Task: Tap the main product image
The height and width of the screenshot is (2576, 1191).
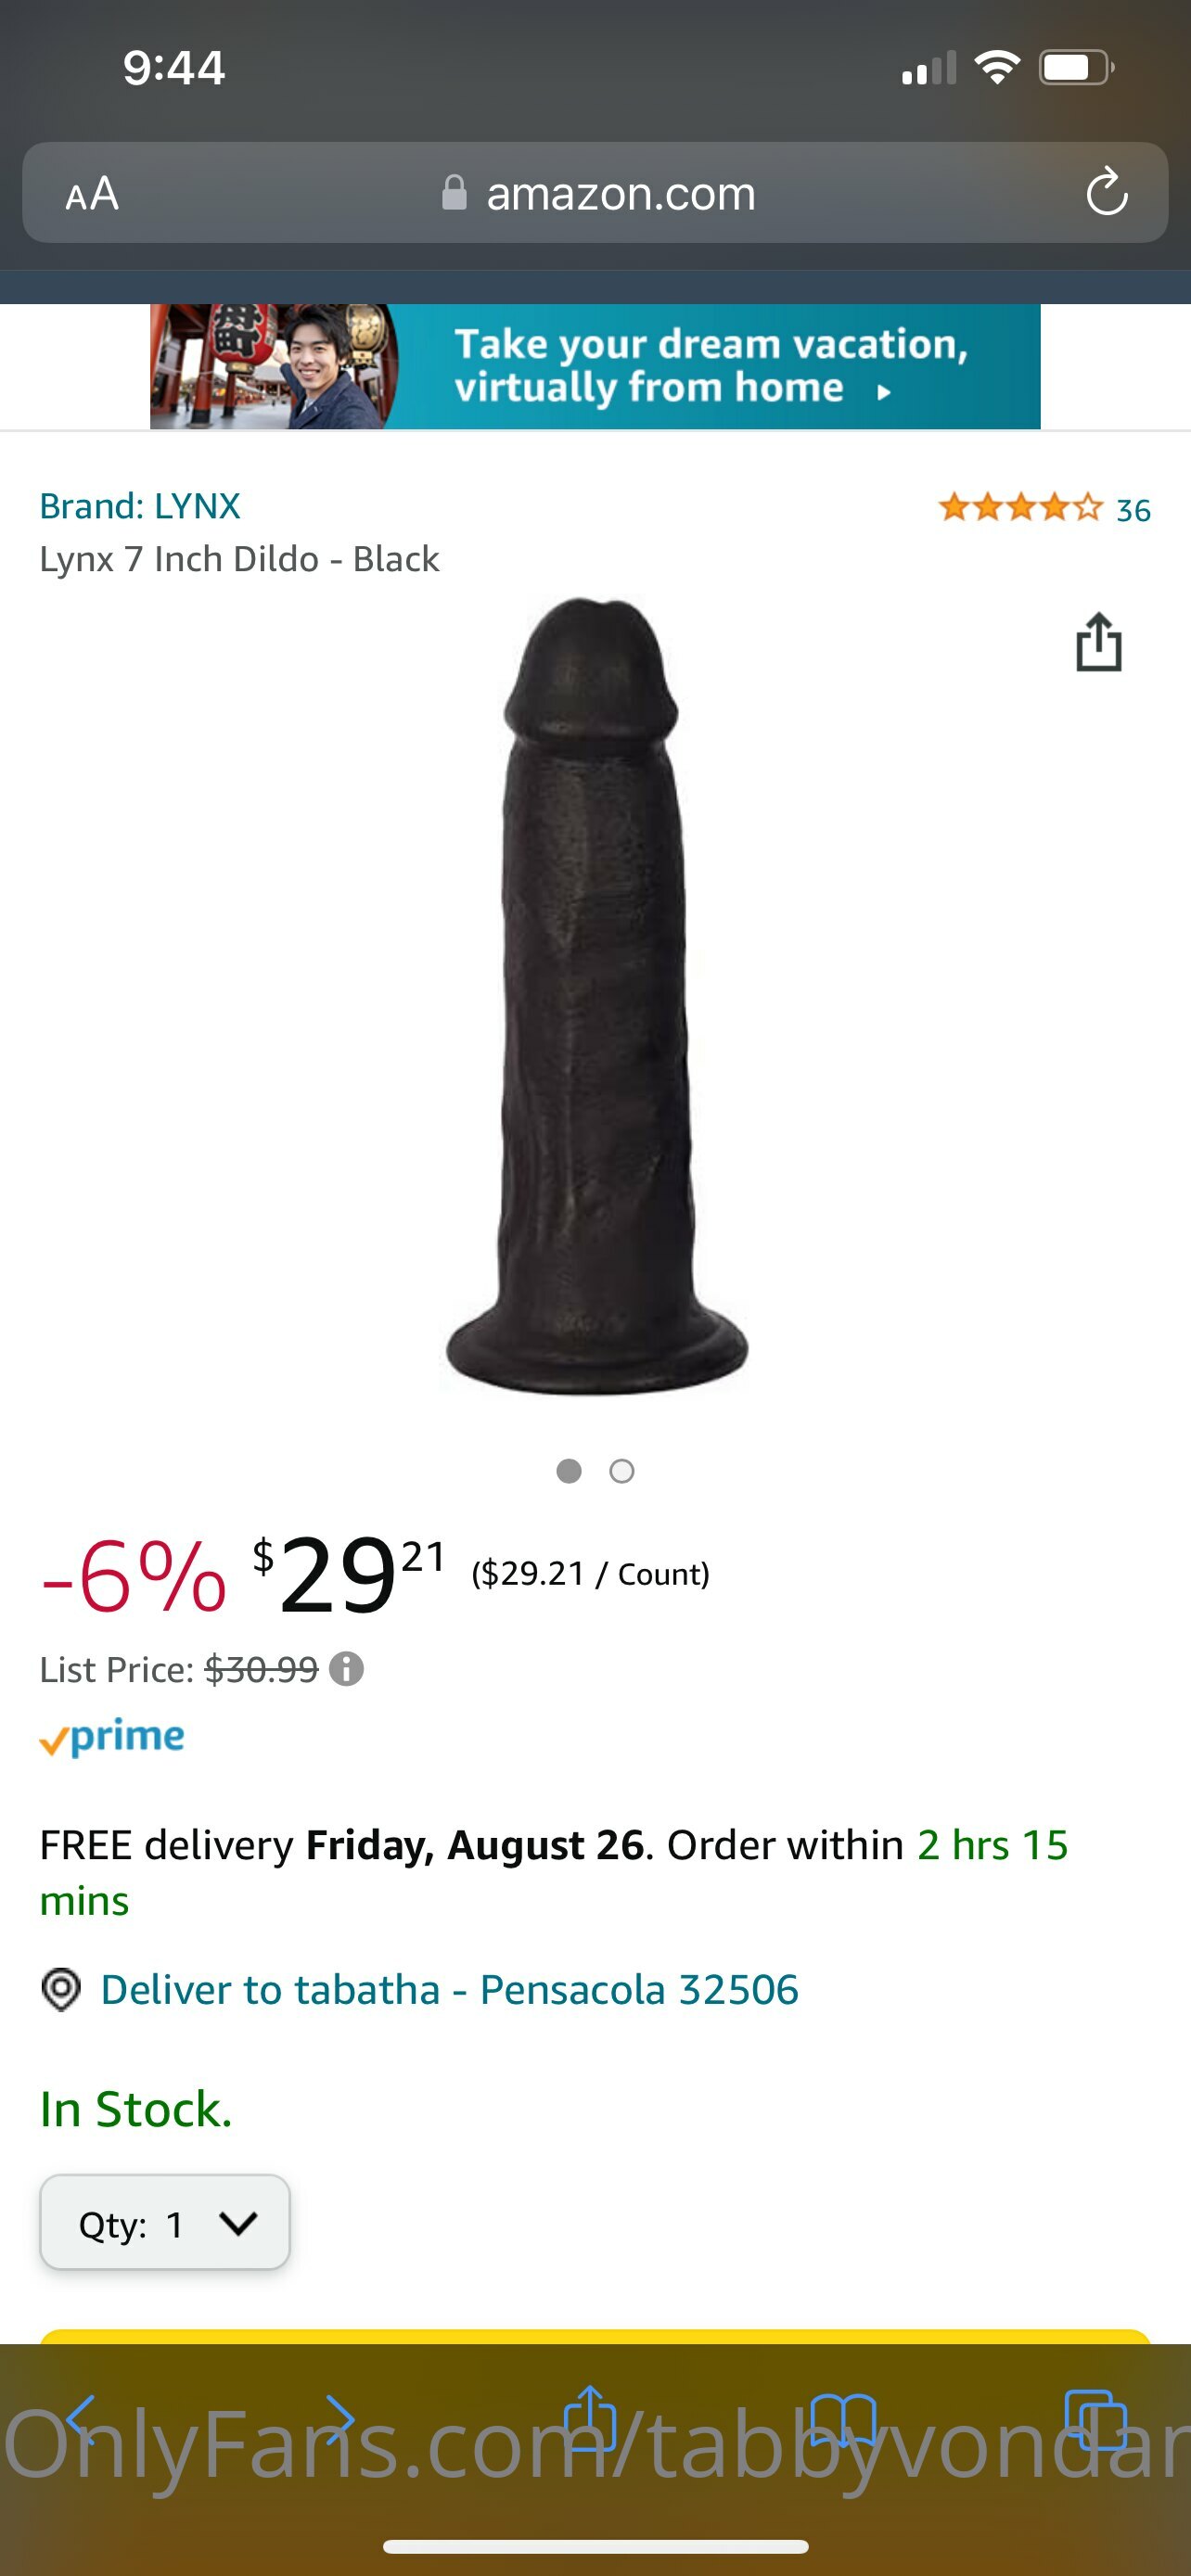Action: point(596,995)
